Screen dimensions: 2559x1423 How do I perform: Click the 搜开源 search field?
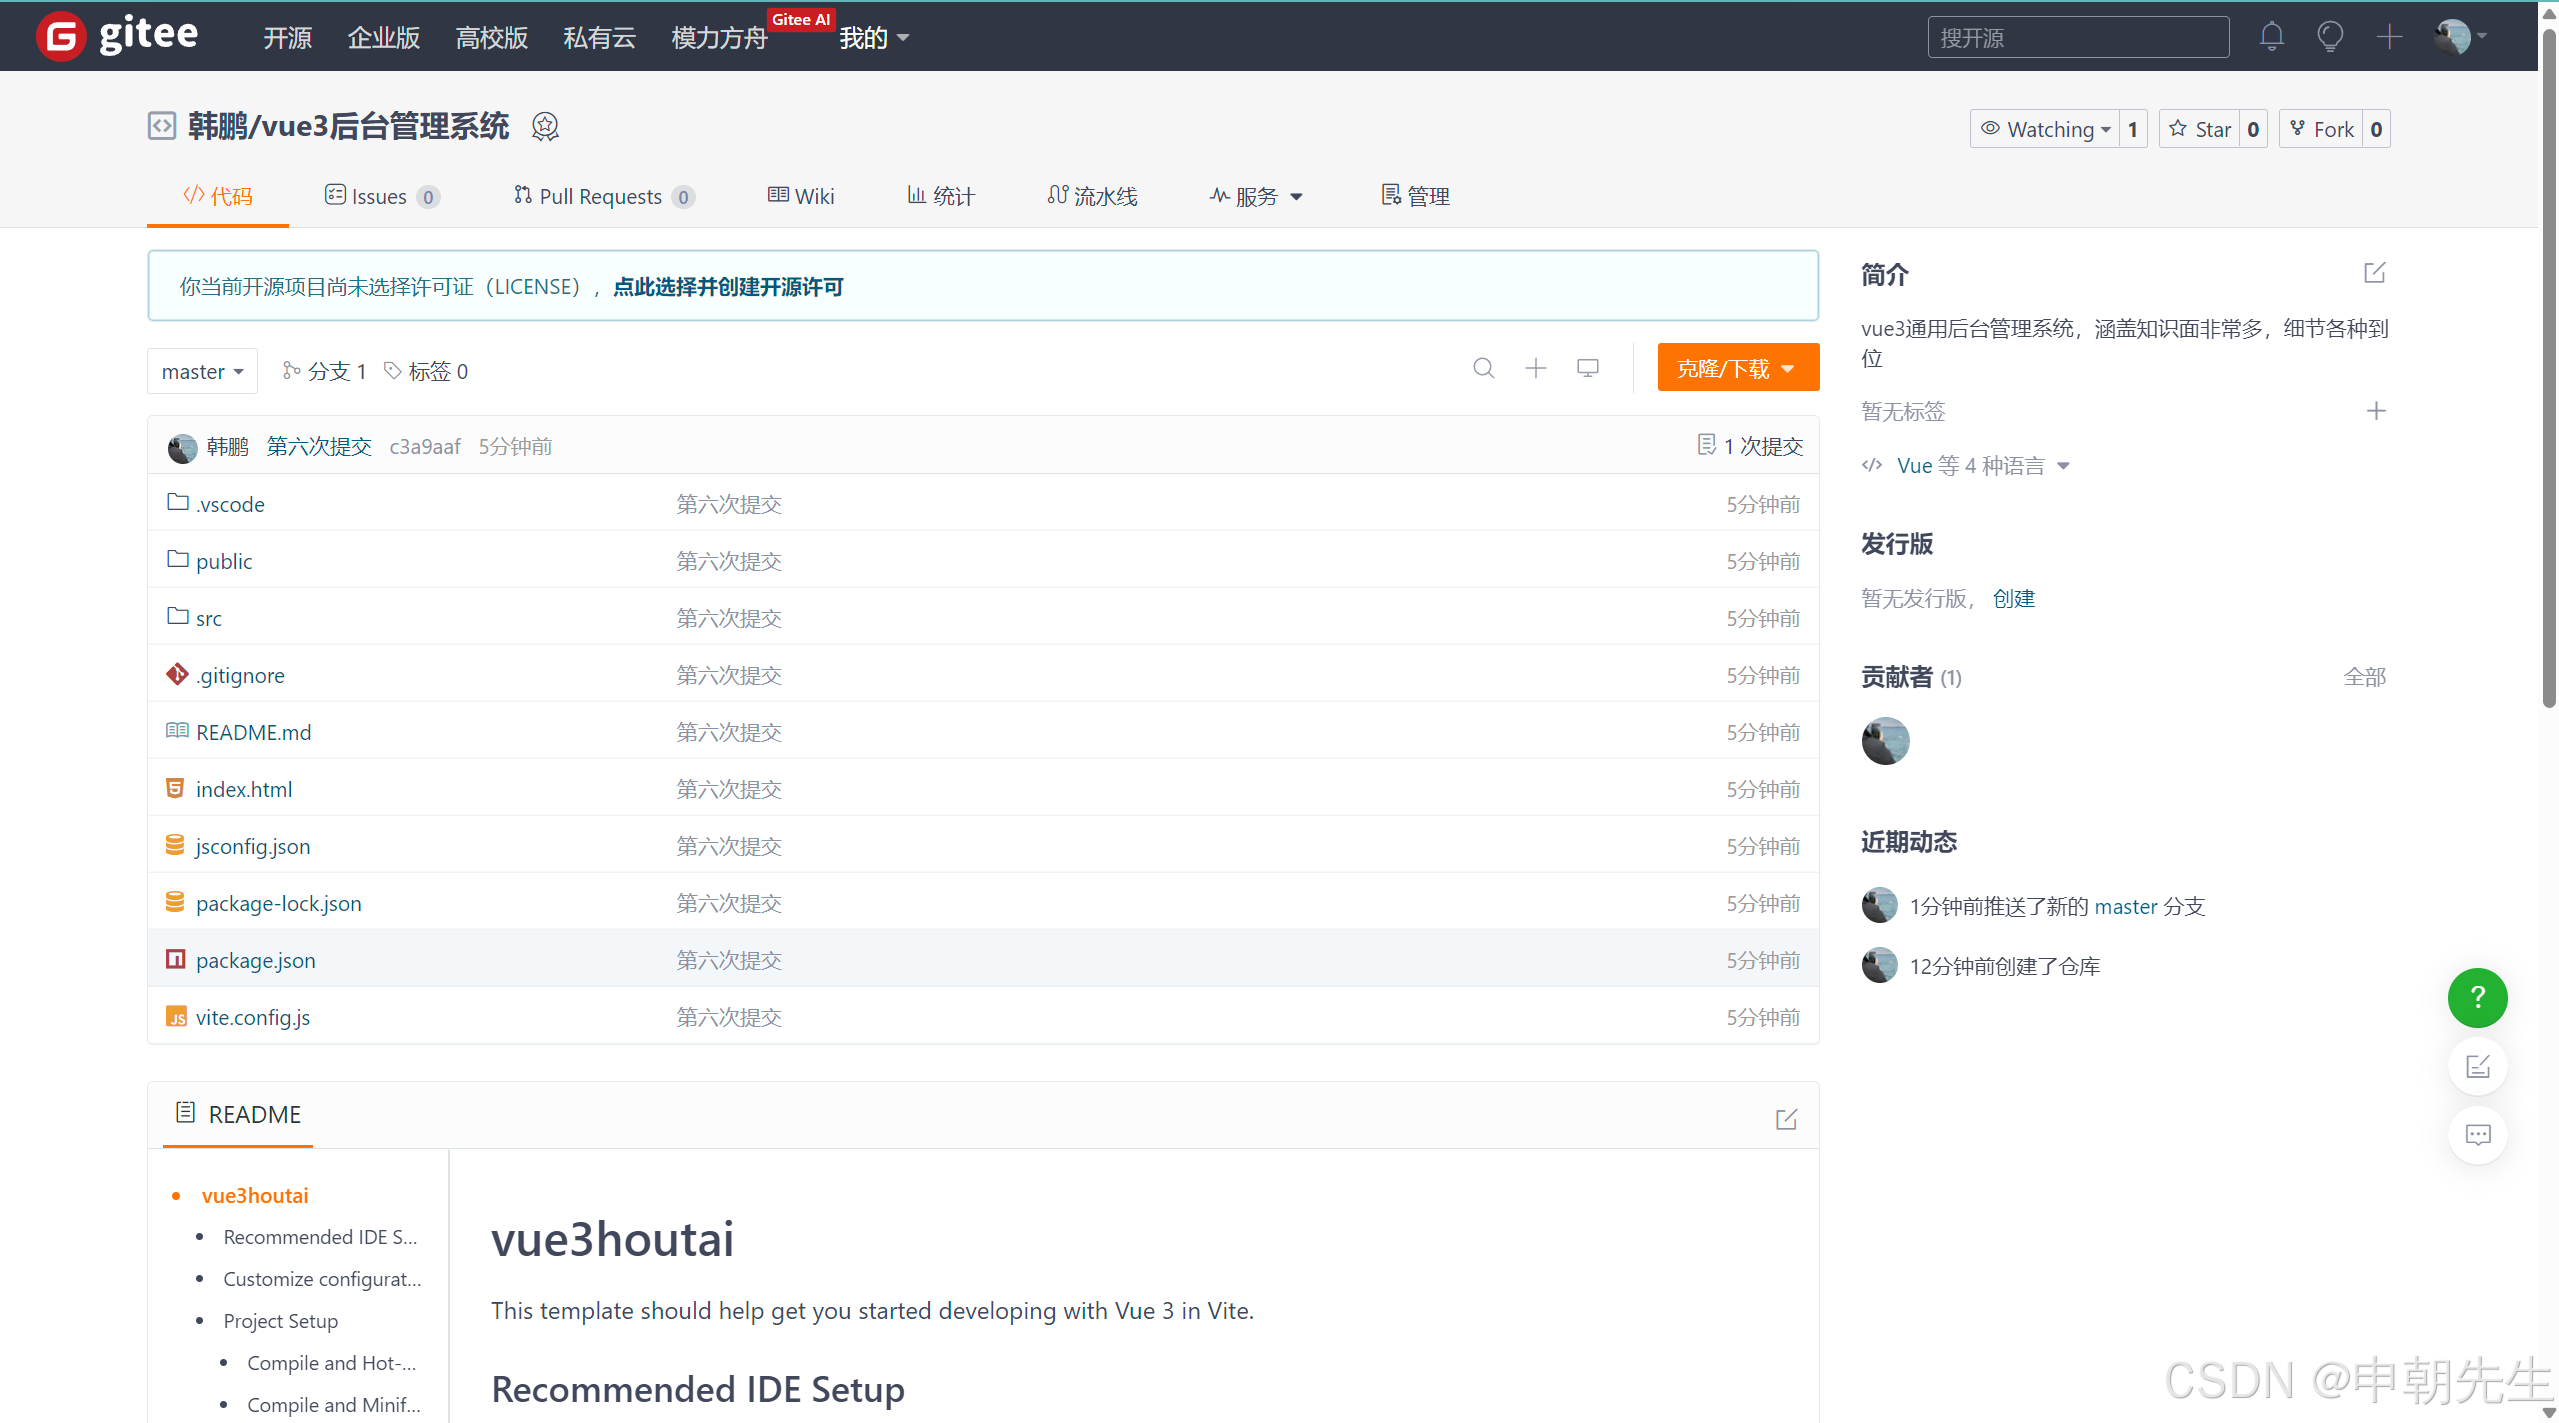click(2076, 38)
